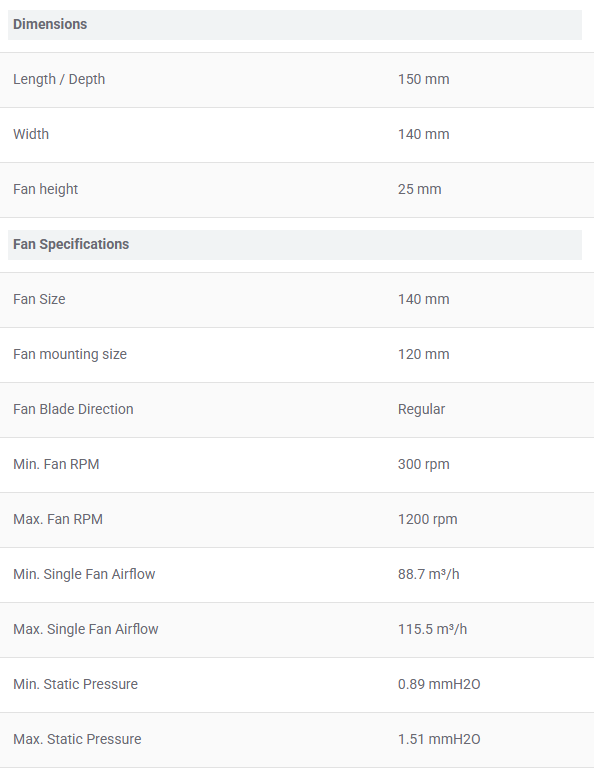This screenshot has width=594, height=770.
Task: Select the Fan Blade Direction label
Action: click(73, 409)
